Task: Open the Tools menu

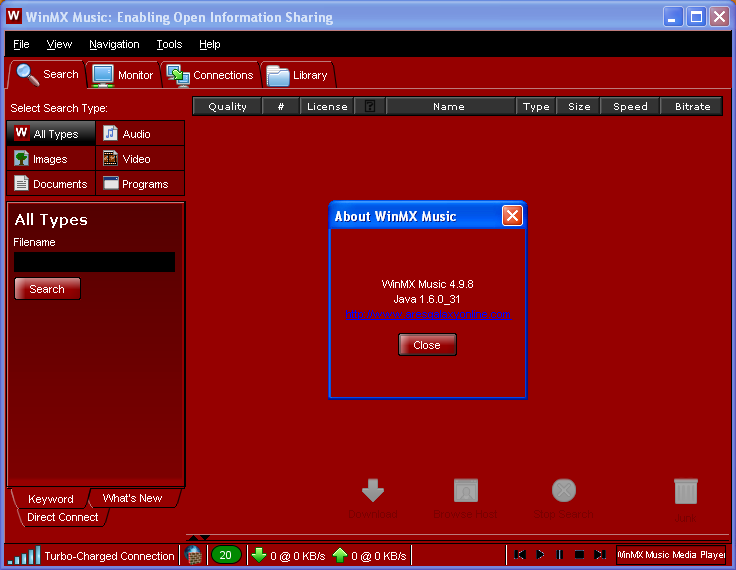Action: click(169, 44)
